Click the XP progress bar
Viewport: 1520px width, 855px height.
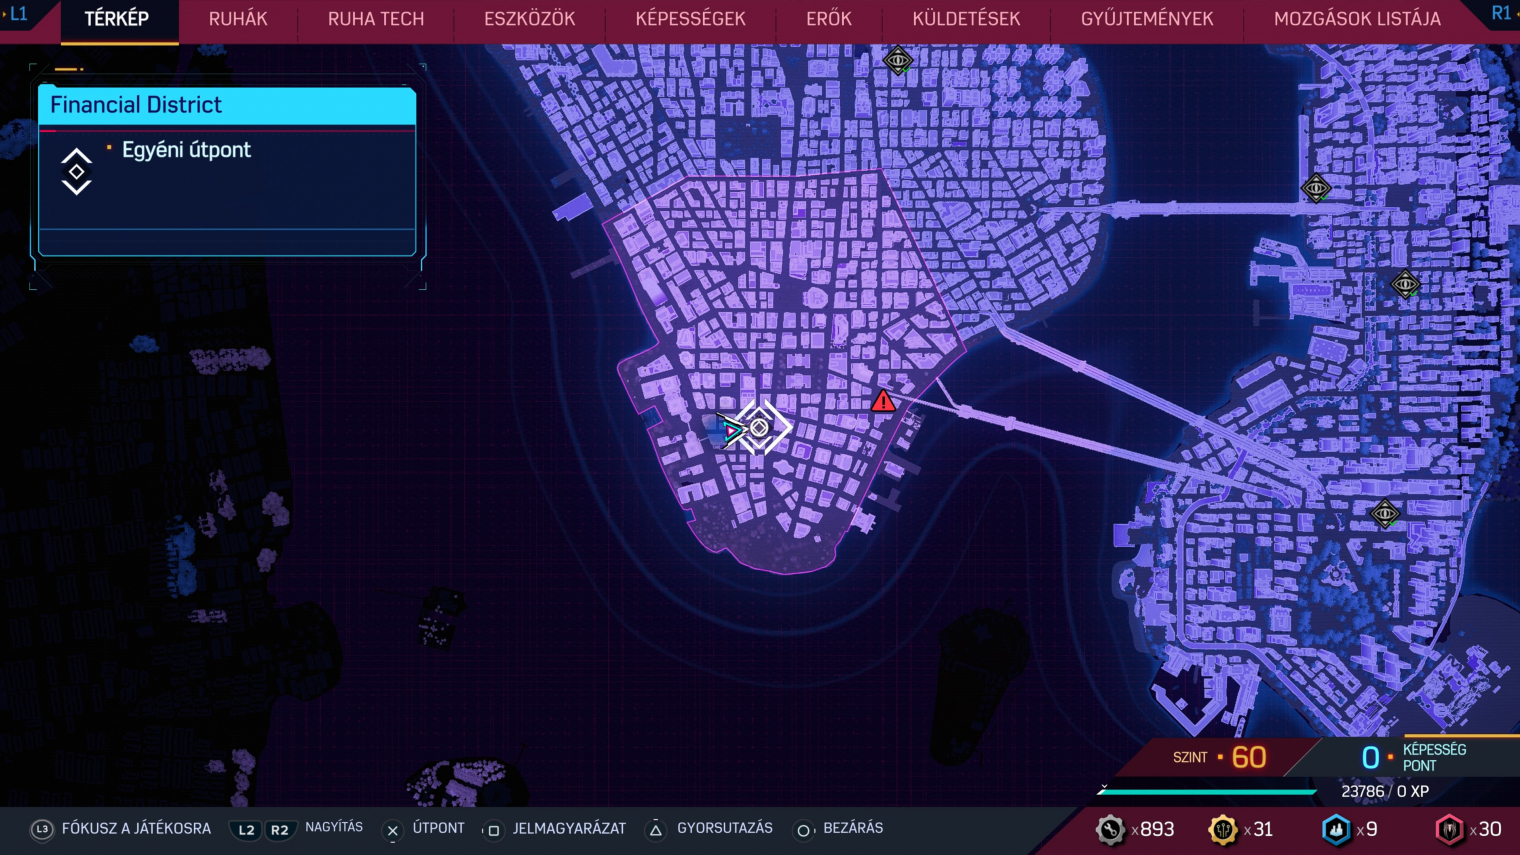click(x=1208, y=791)
